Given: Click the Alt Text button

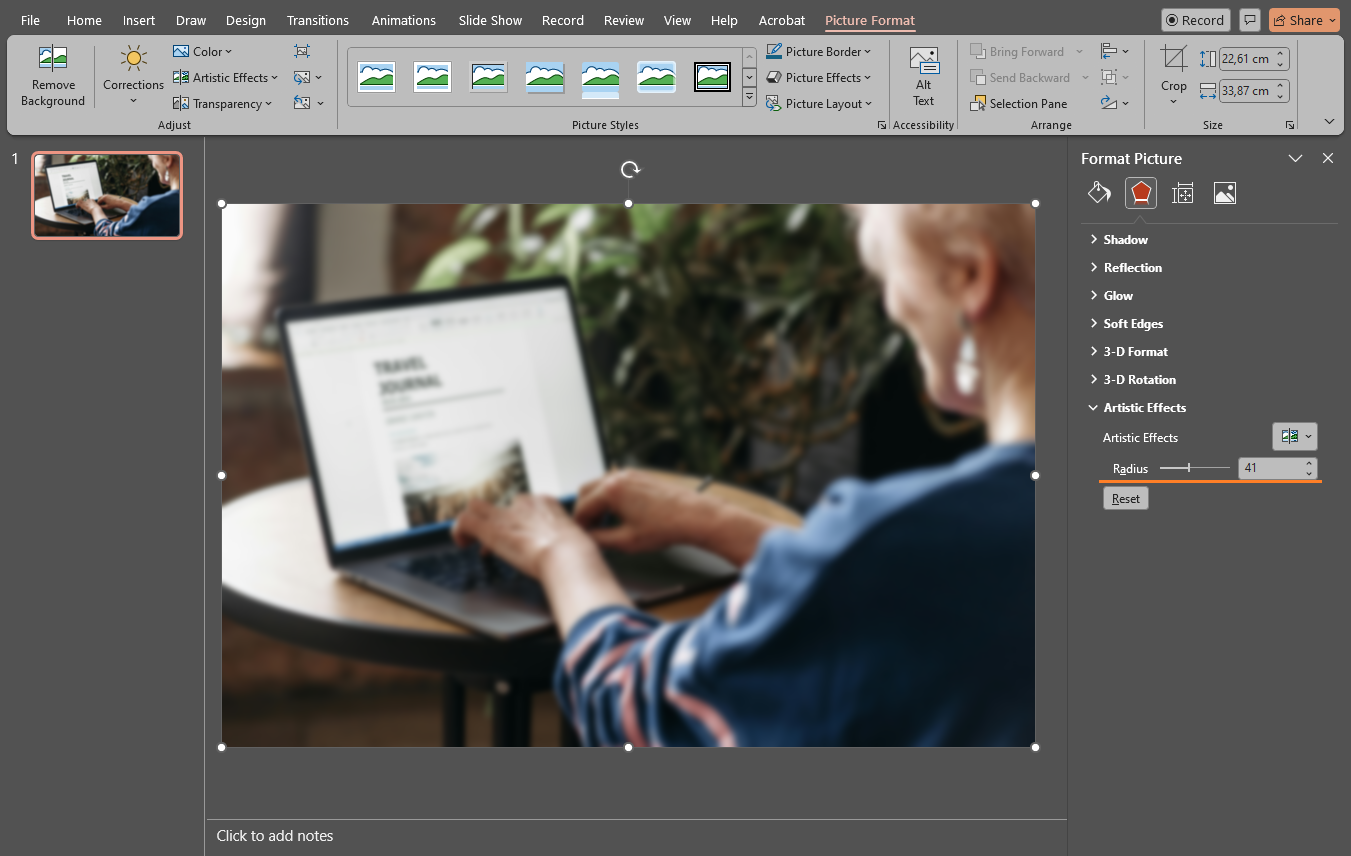Looking at the screenshot, I should tap(924, 76).
